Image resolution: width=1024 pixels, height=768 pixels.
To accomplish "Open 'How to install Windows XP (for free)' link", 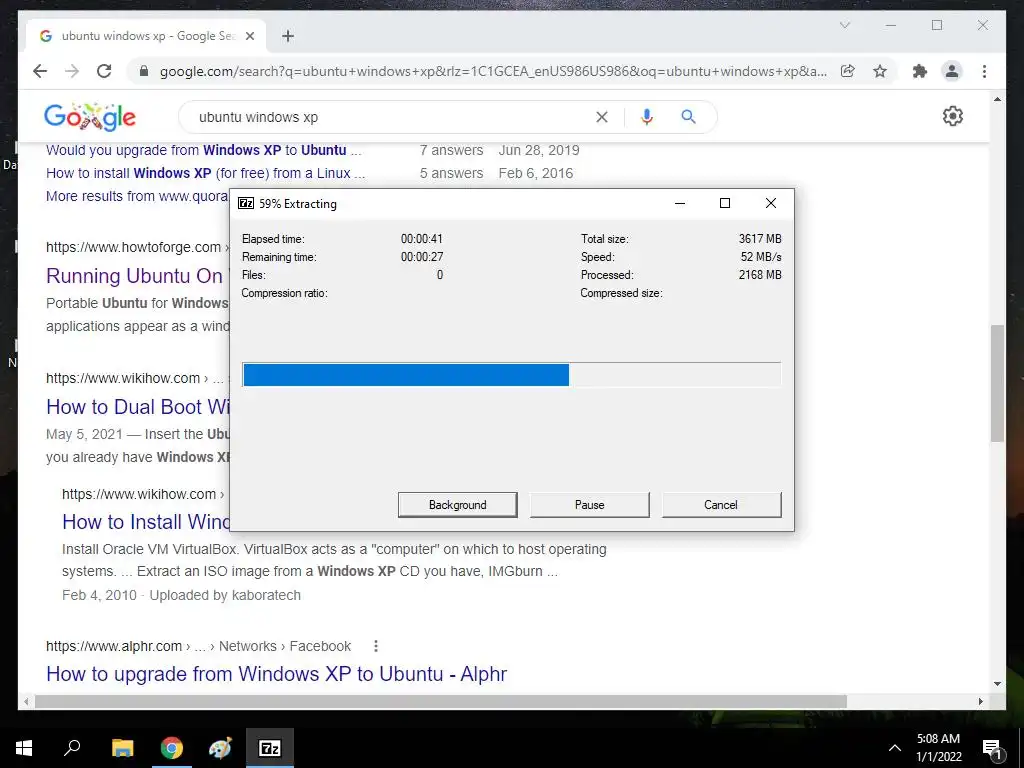I will pyautogui.click(x=206, y=173).
